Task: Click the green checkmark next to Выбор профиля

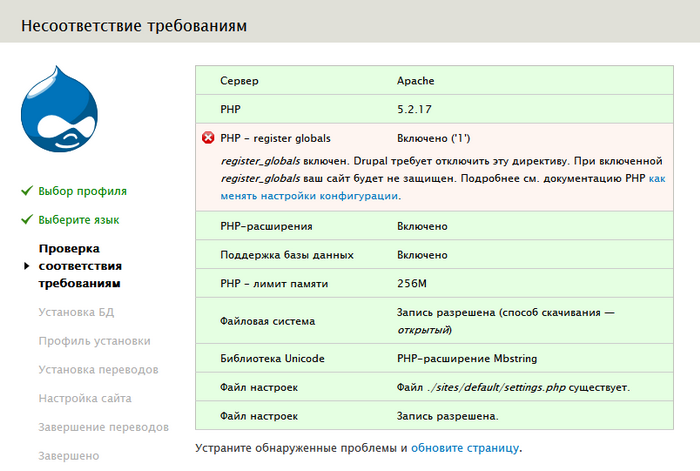Action: [26, 190]
